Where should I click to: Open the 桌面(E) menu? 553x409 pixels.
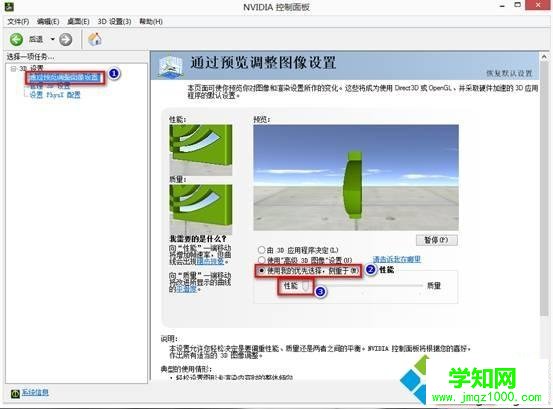coord(78,22)
